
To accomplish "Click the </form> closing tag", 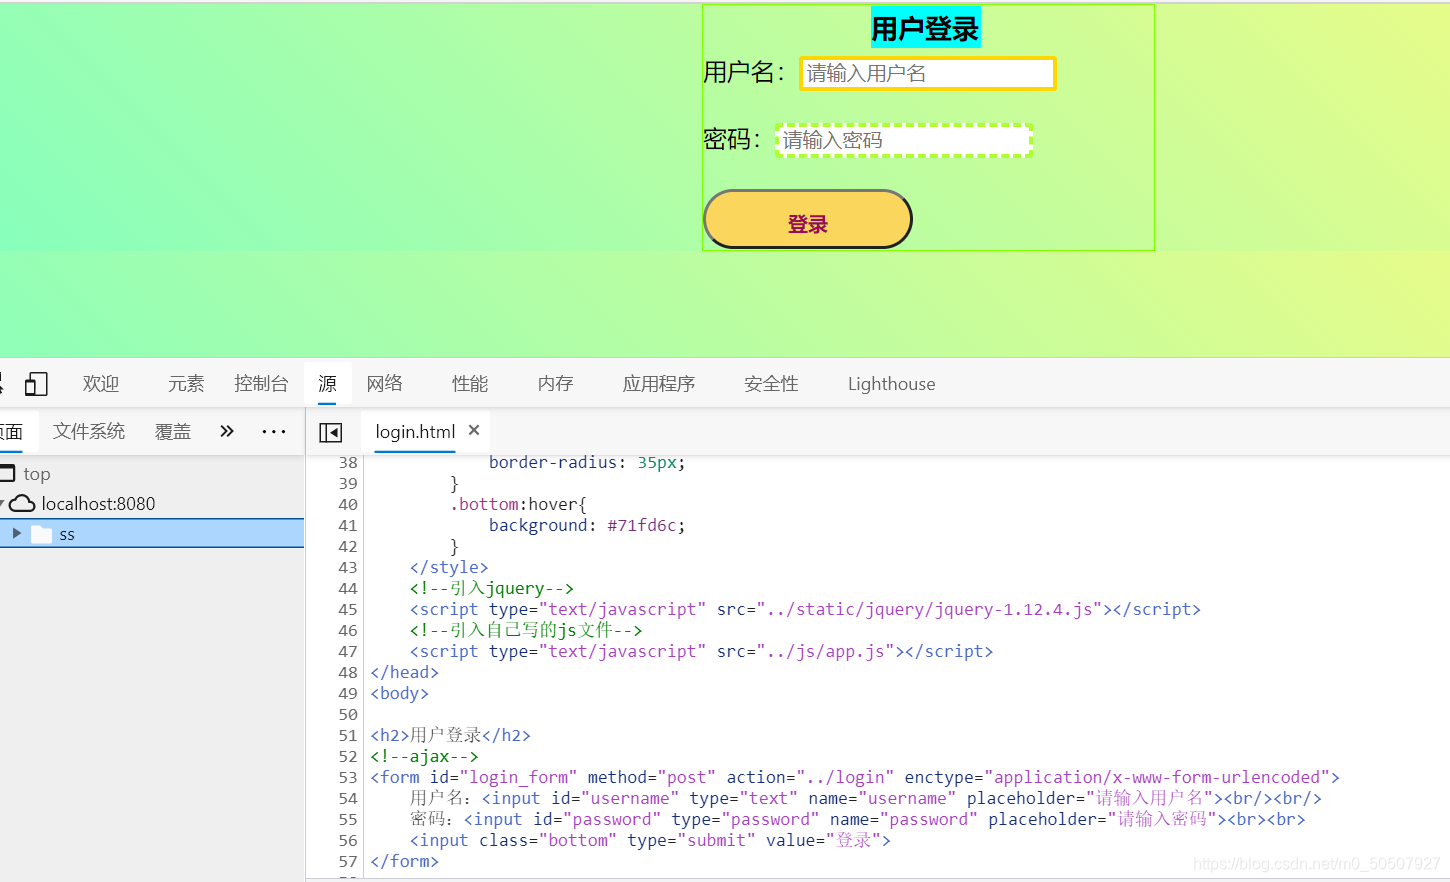I will click(404, 861).
